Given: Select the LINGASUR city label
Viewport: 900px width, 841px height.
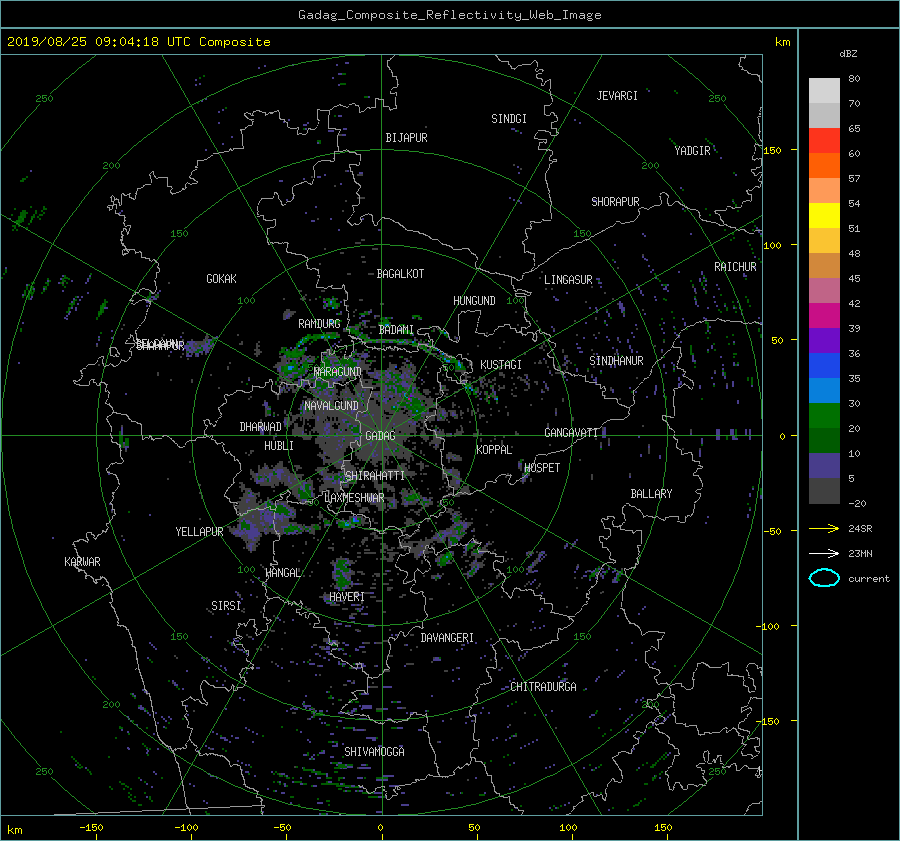Looking at the screenshot, I should 568,280.
